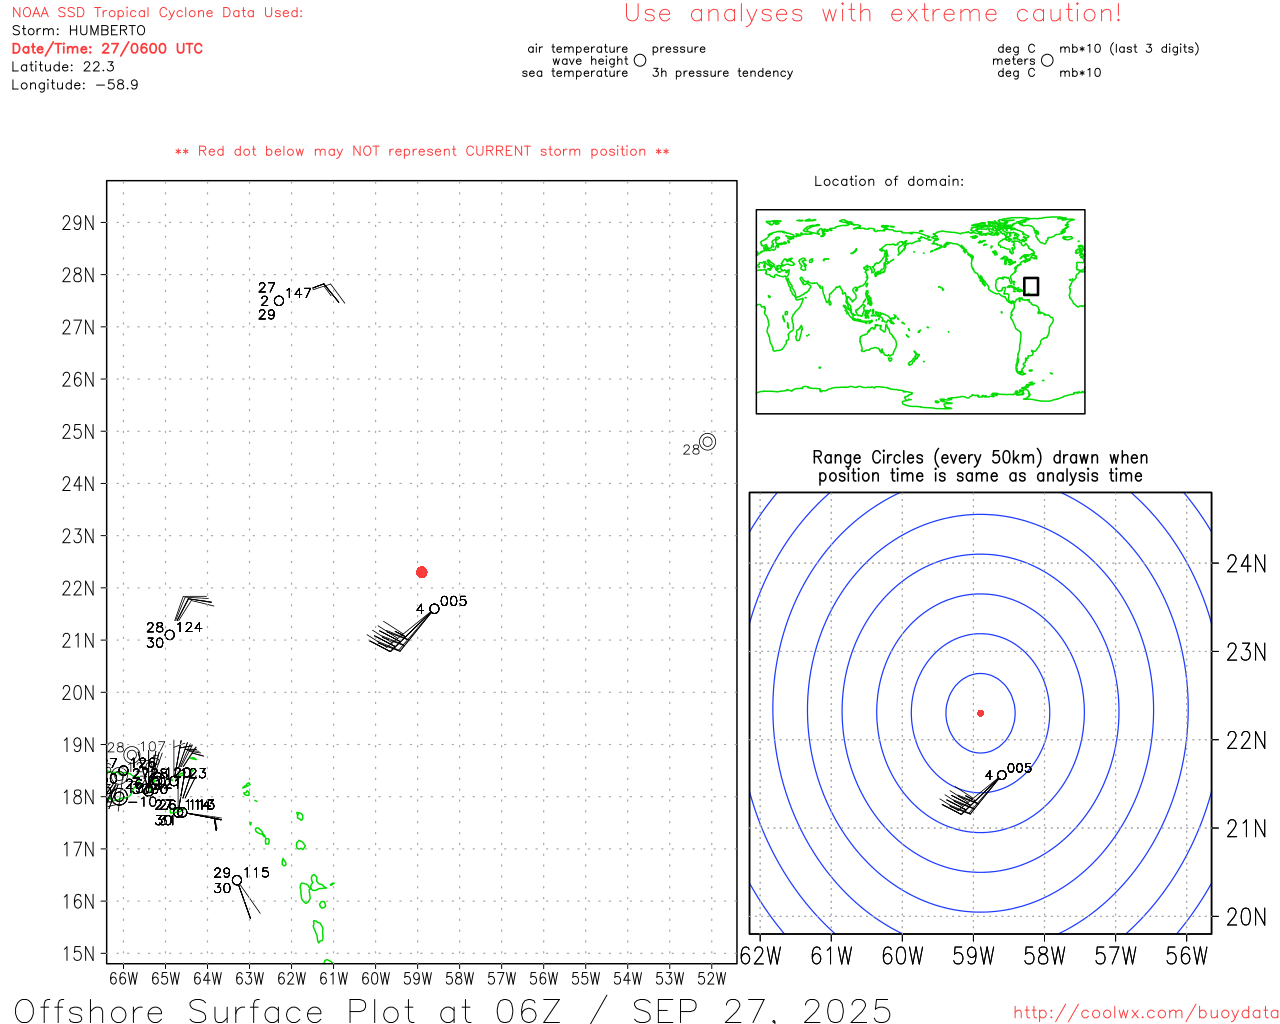1280x1024 pixels.
Task: Click the buoy circle labeled 005 in range circles plot
Action: (x=1001, y=775)
